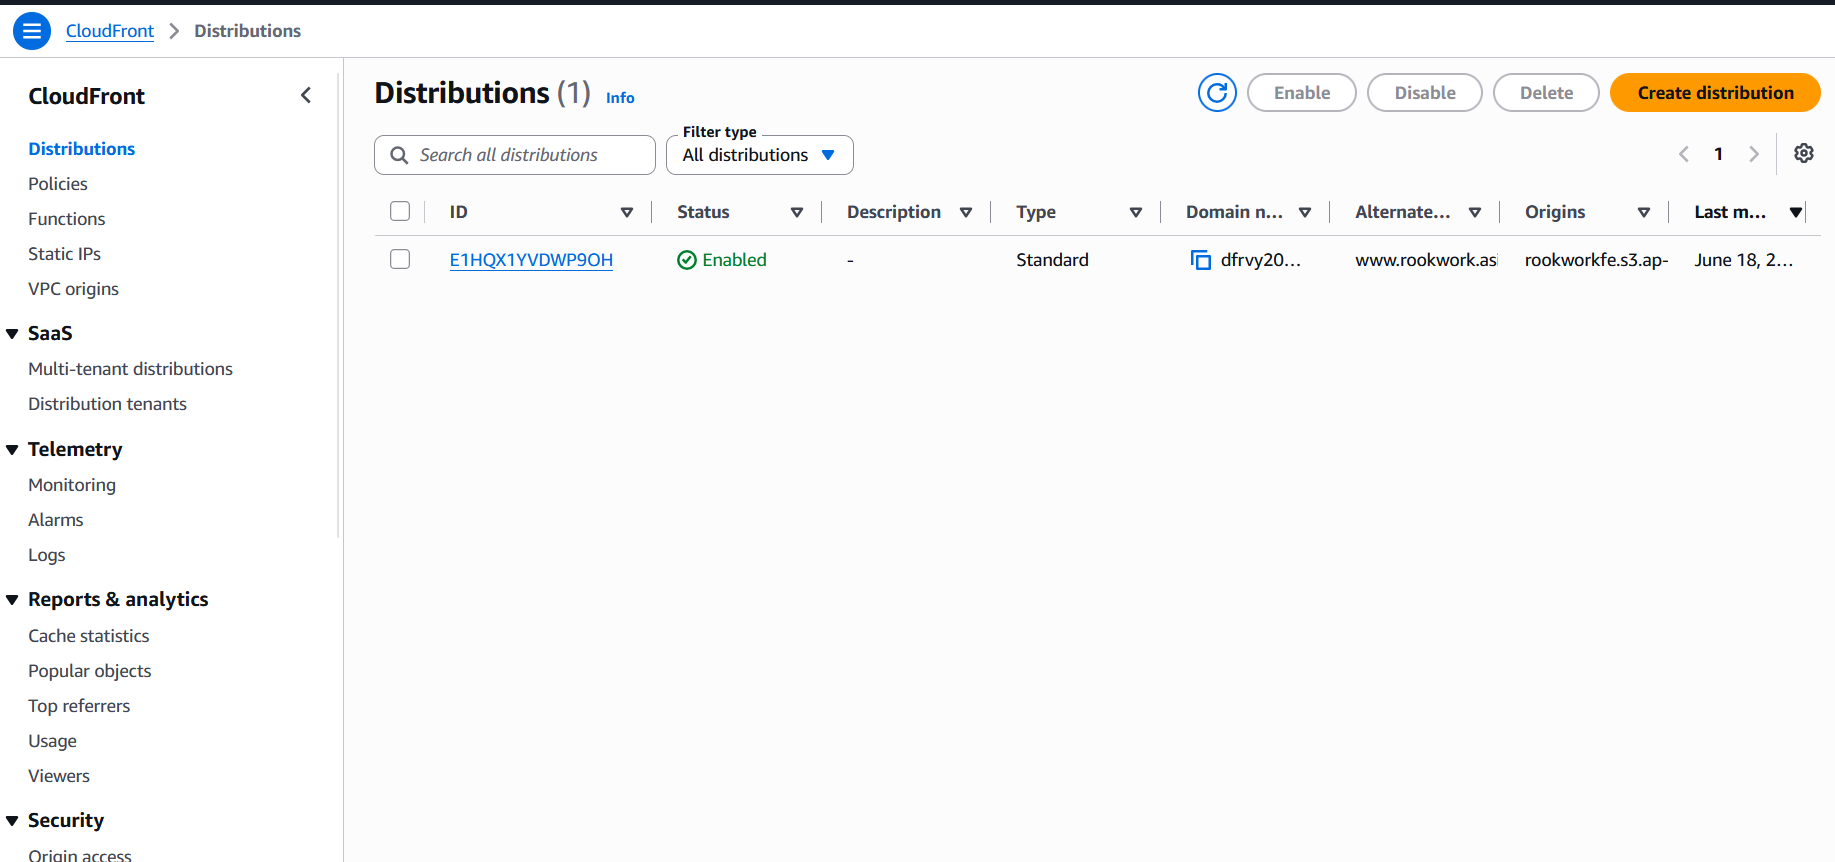This screenshot has width=1835, height=862.
Task: Open Usage report
Action: pos(52,741)
